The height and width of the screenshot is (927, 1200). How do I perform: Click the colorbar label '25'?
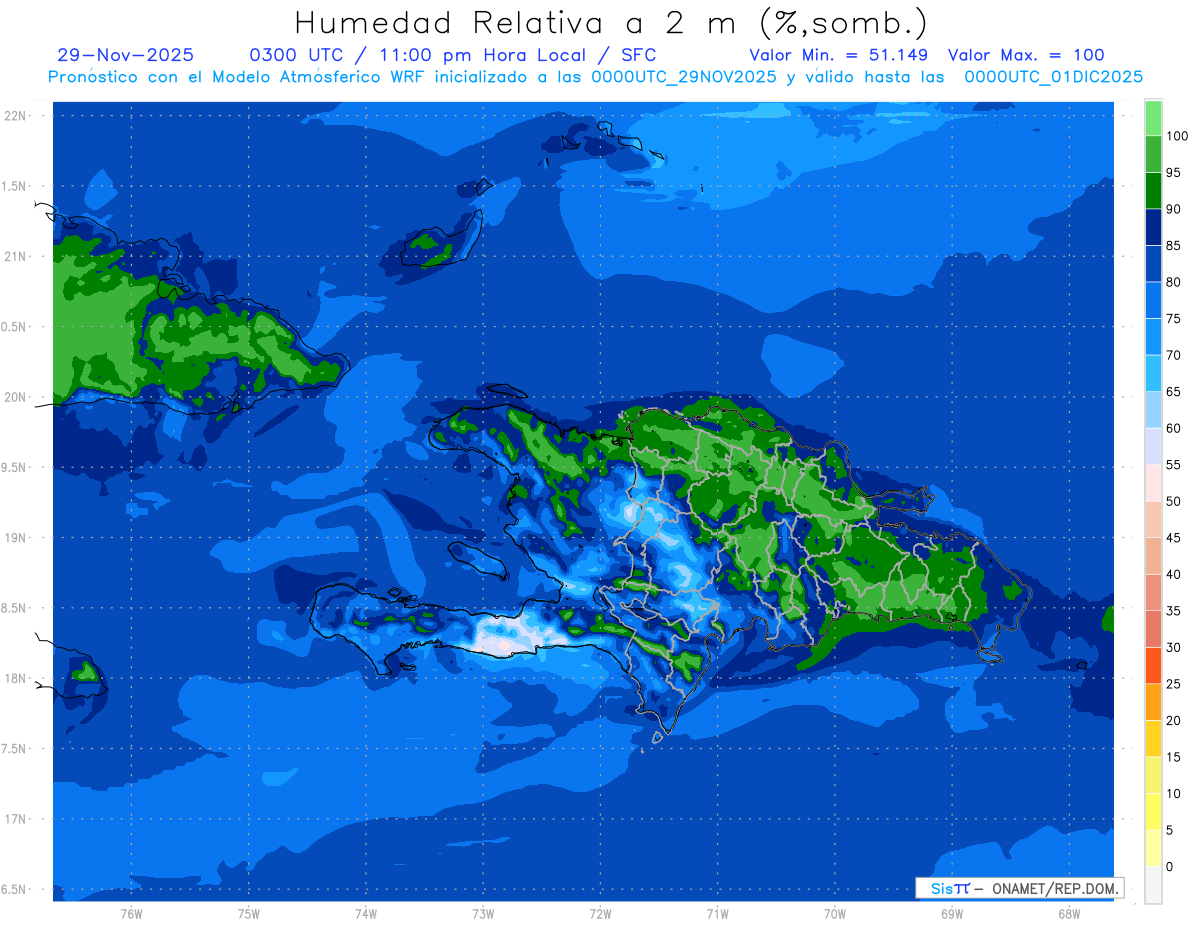[x=1173, y=684]
